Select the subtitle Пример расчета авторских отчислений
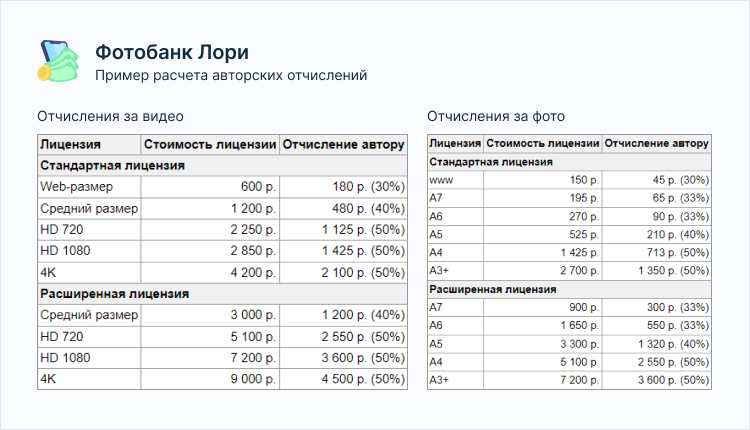Screen dimensions: 750x430 pos(230,76)
